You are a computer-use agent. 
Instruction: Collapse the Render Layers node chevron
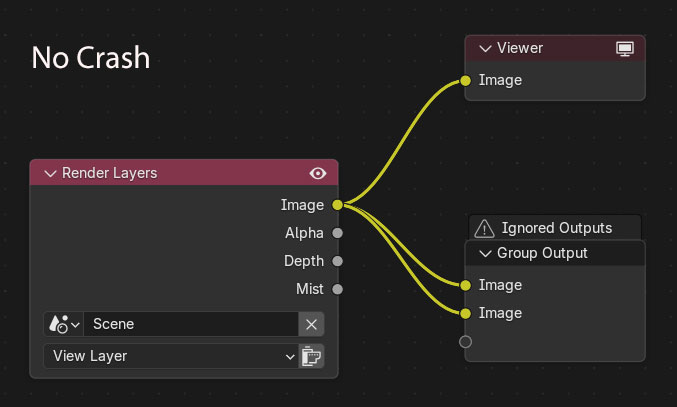[x=49, y=173]
